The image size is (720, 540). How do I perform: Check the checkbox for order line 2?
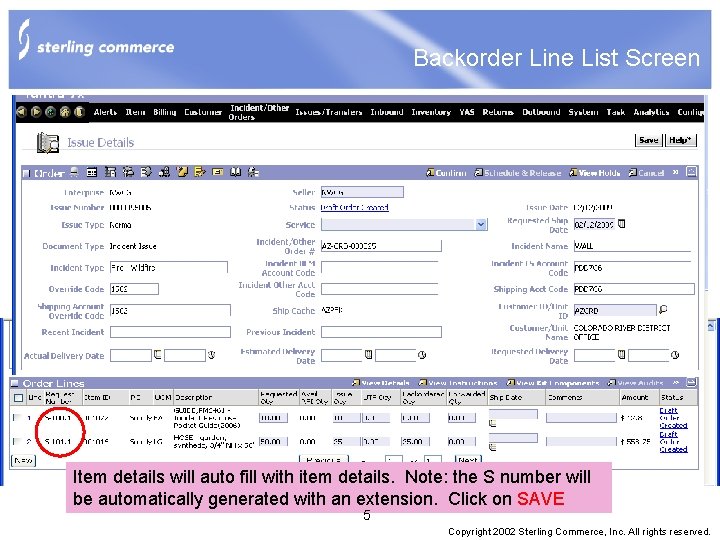tap(17, 441)
